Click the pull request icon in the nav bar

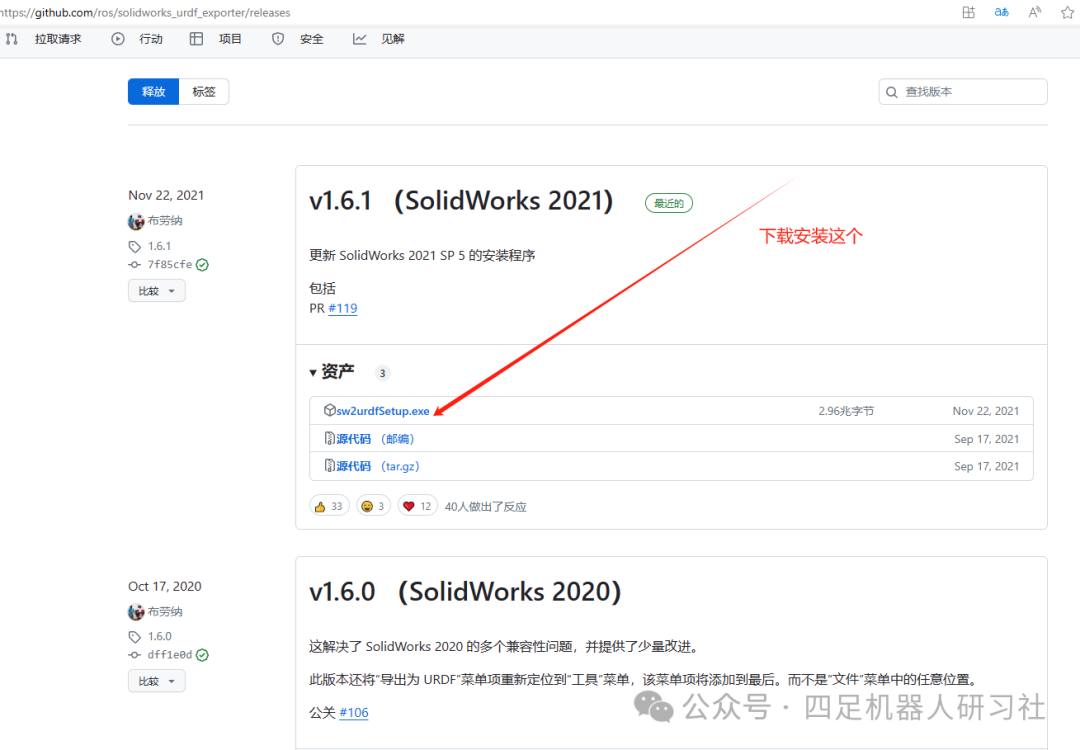[12, 39]
